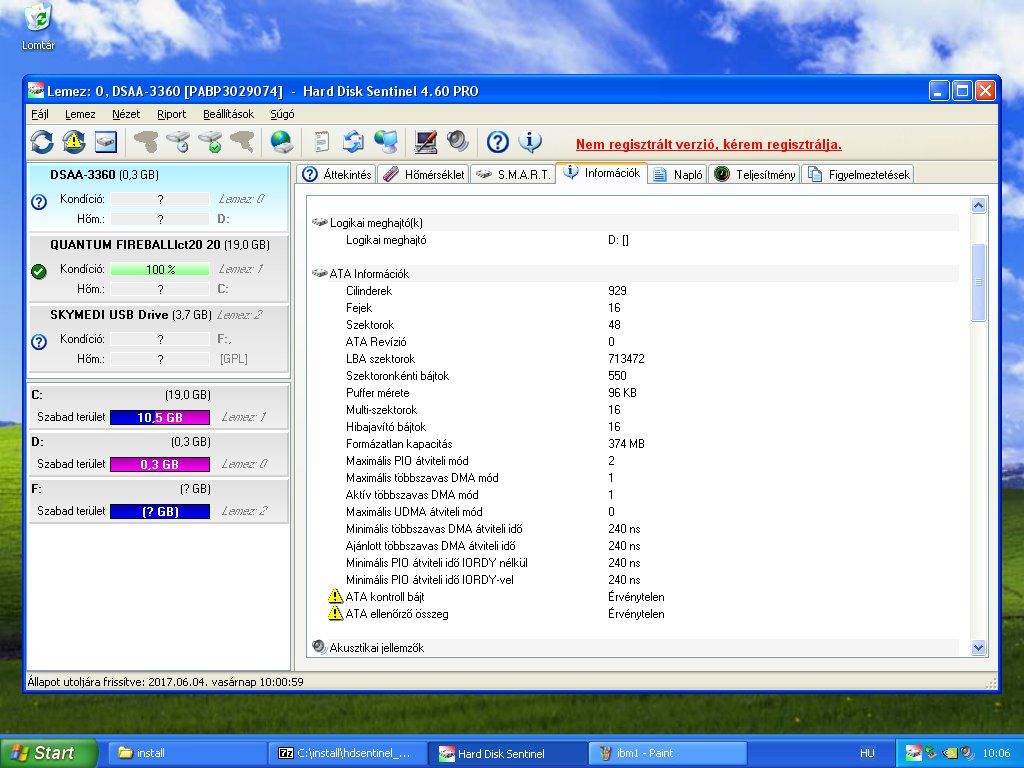Click the vertical scrollbar thumb
Image resolution: width=1024 pixels, height=768 pixels.
click(978, 282)
